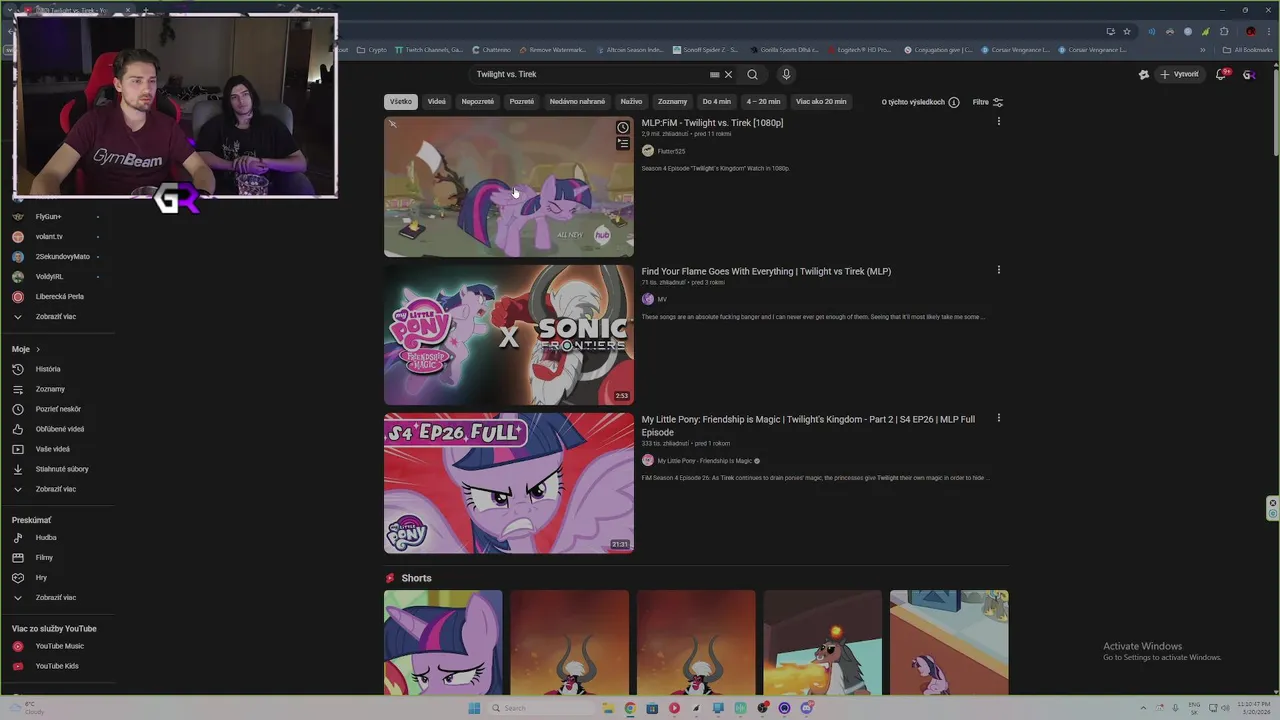Open the account avatar menu
The width and height of the screenshot is (1280, 720).
coord(1249,74)
